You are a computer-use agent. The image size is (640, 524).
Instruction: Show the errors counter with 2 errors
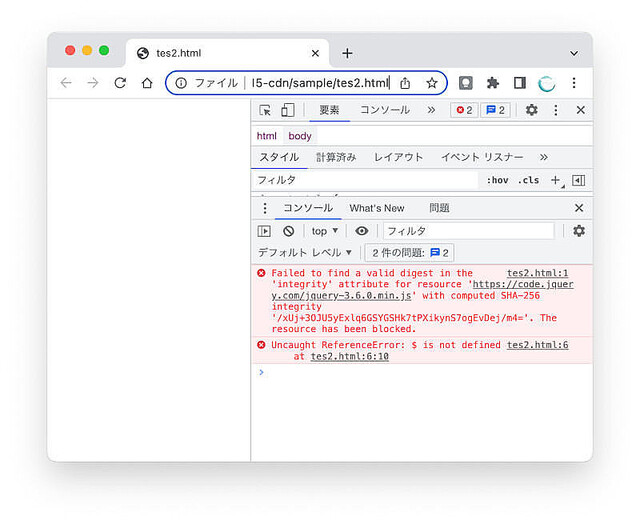(x=464, y=110)
